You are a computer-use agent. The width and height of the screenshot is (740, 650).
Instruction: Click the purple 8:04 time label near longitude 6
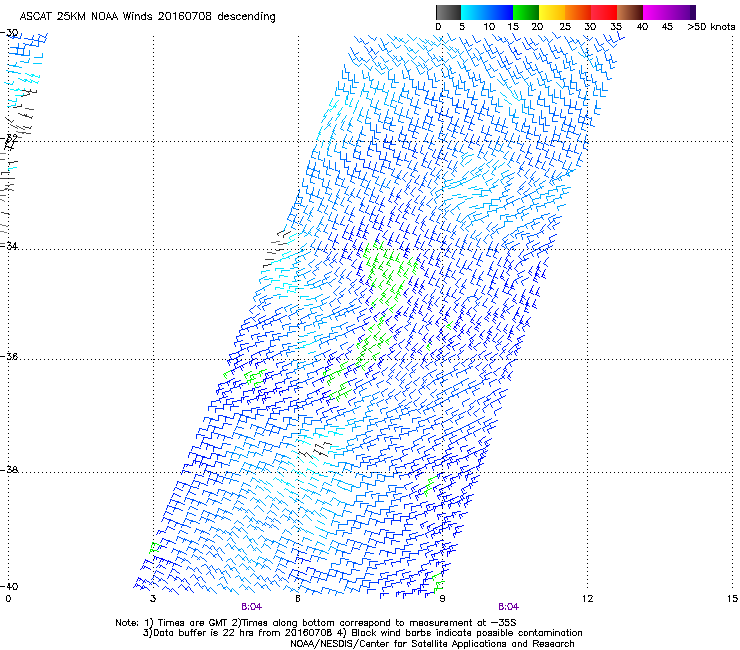(x=252, y=607)
